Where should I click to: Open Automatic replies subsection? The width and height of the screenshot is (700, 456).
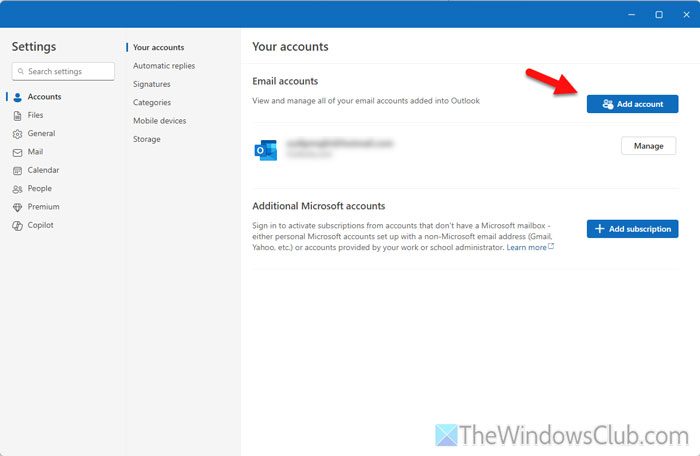164,66
